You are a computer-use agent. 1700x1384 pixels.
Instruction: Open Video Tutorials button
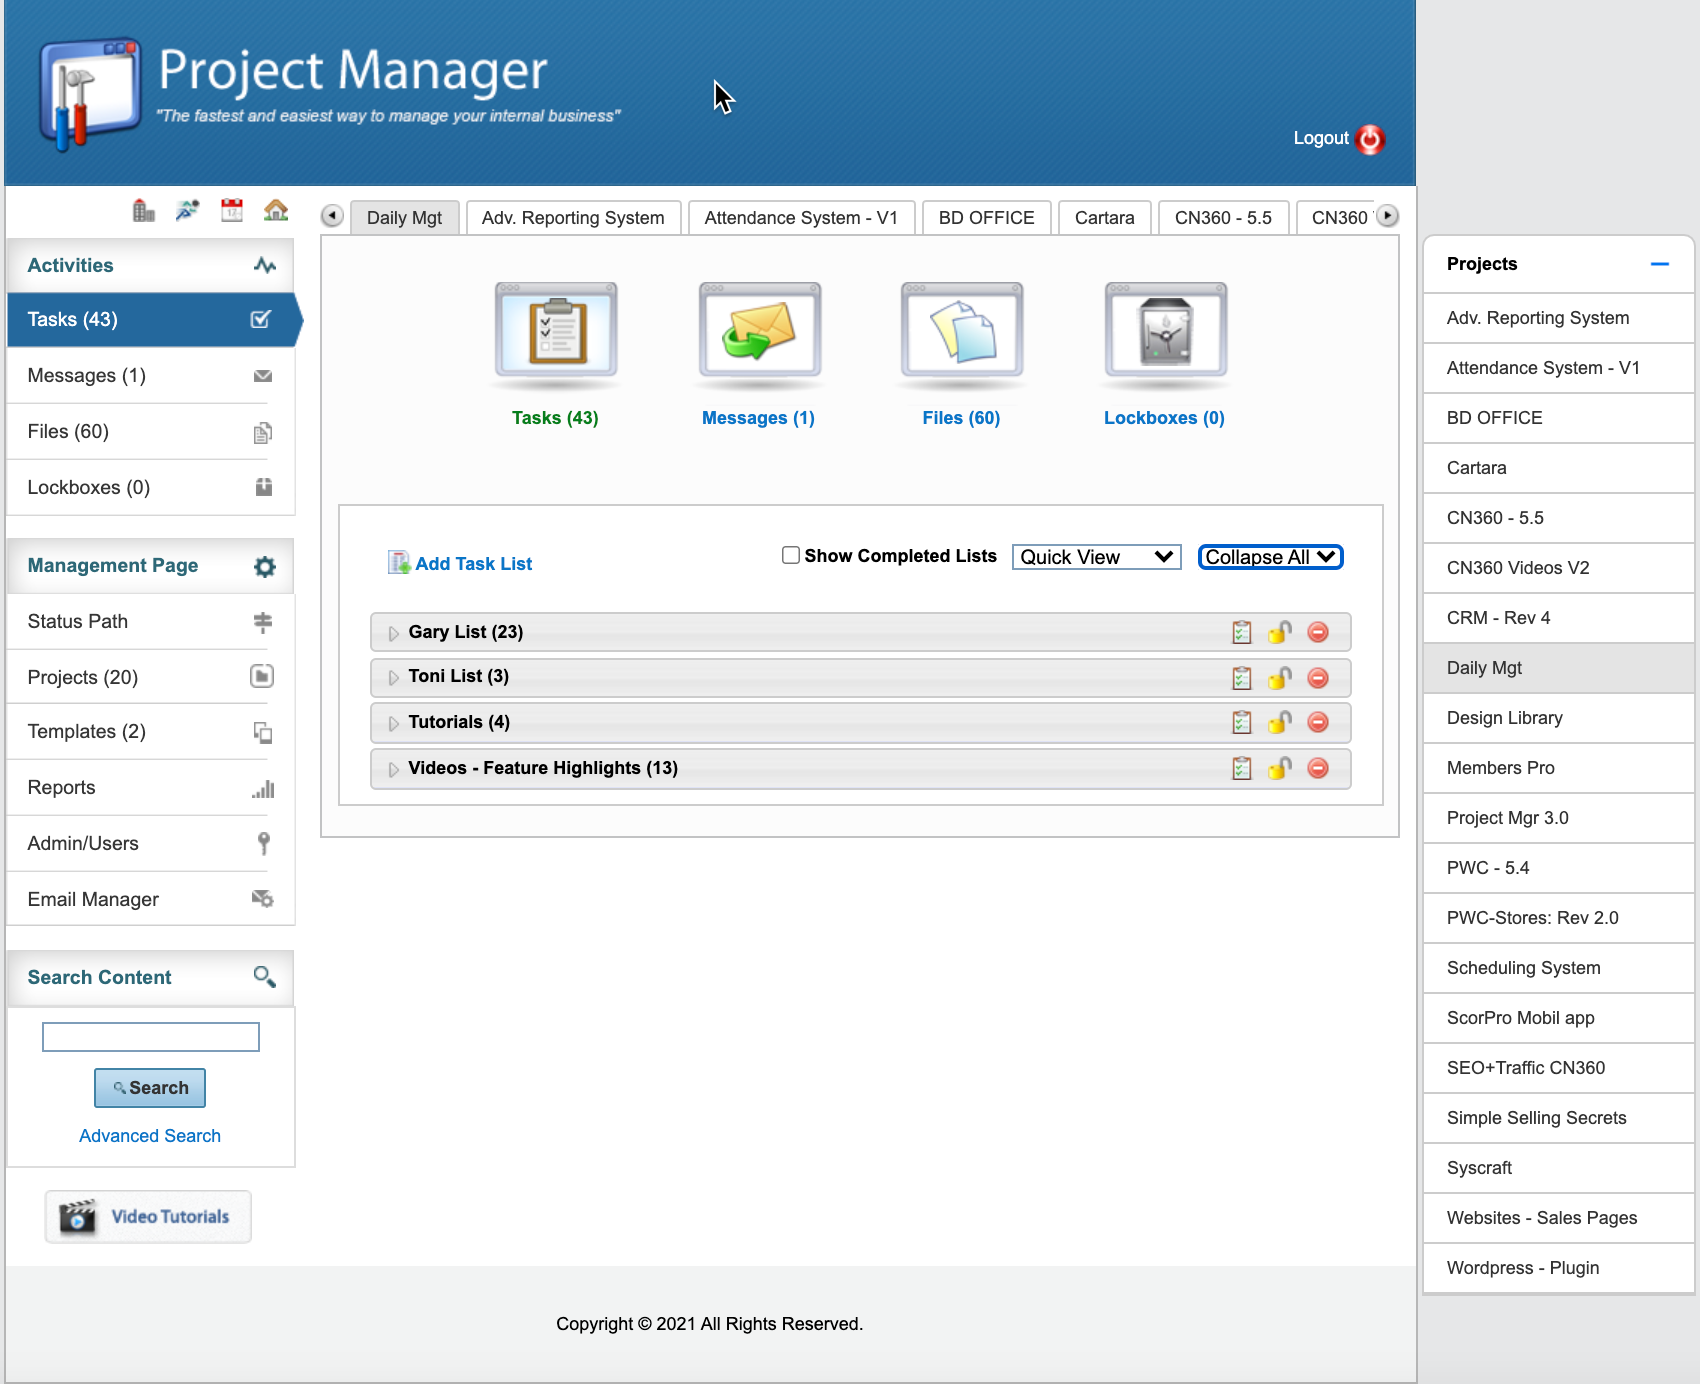pos(148,1217)
